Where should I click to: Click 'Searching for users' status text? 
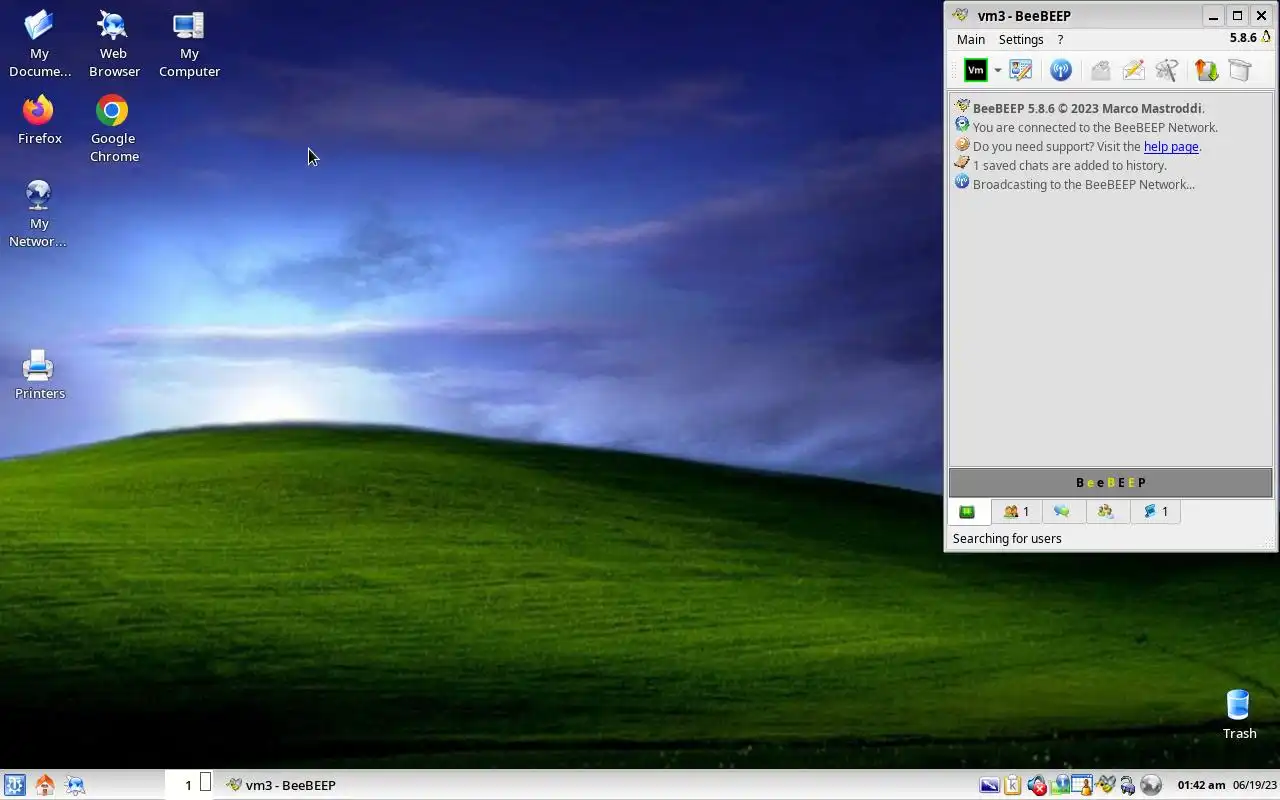1007,539
